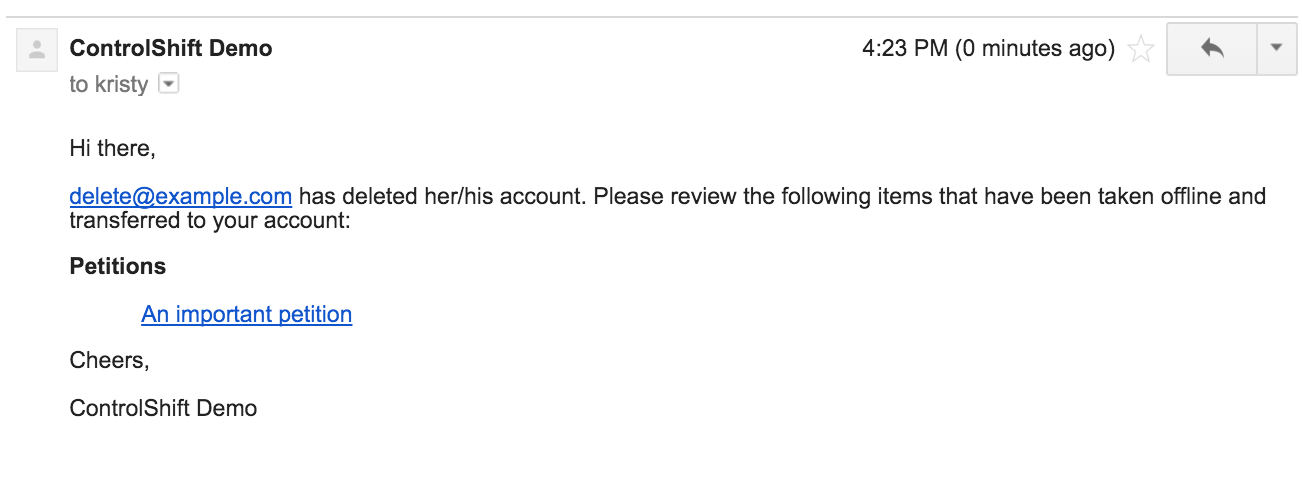
Task: Click the 'Hi there,' greeting line
Action: 113,150
